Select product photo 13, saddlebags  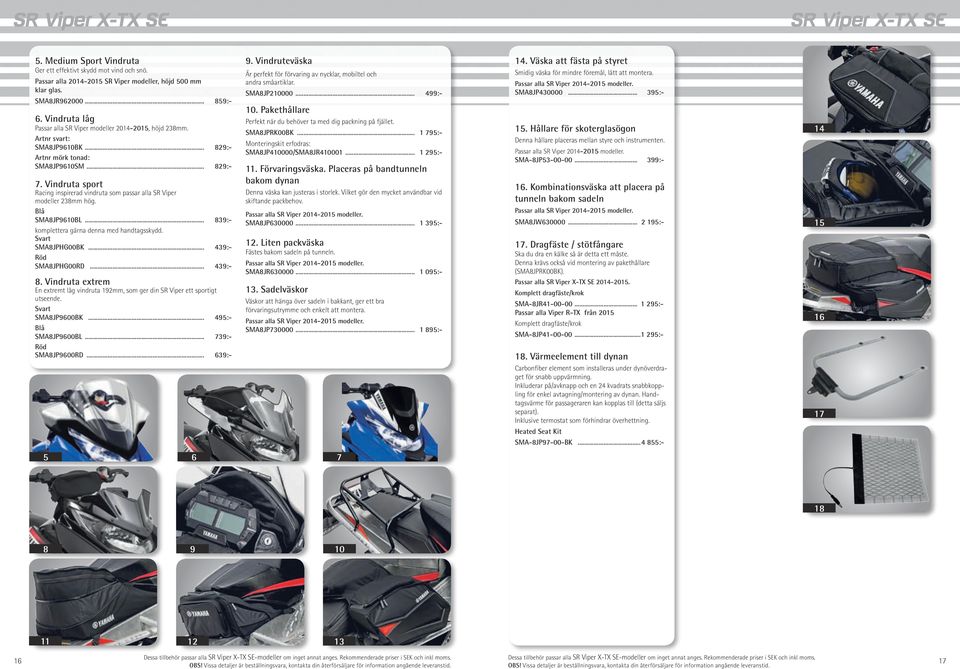point(387,602)
